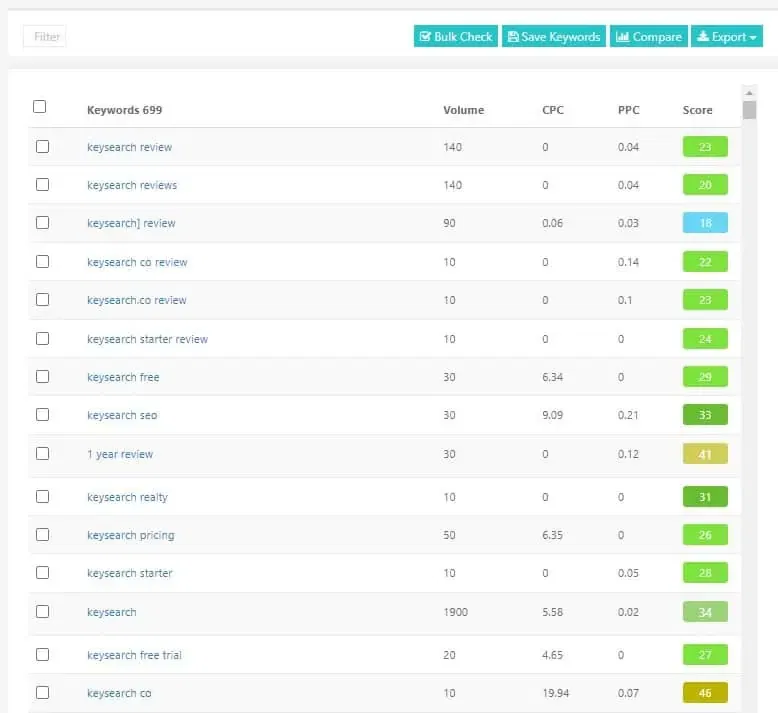Toggle the select-all keywords checkbox

40,107
